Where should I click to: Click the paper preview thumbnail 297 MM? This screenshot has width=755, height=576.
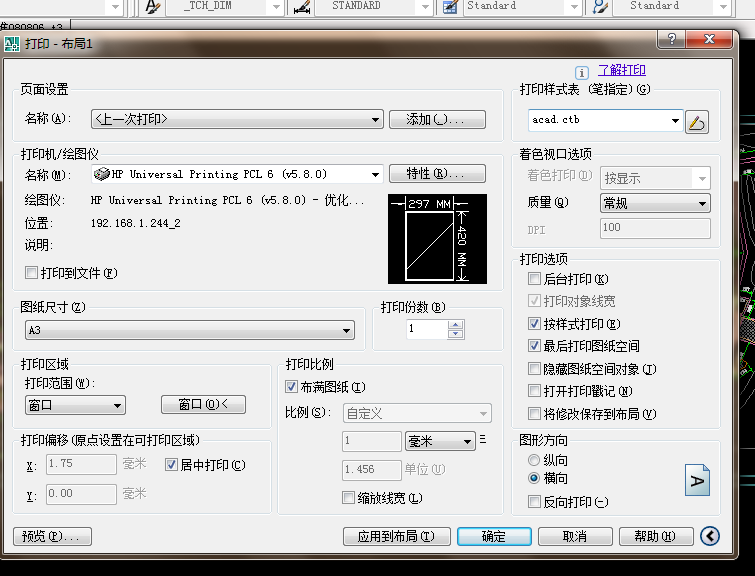pos(437,239)
